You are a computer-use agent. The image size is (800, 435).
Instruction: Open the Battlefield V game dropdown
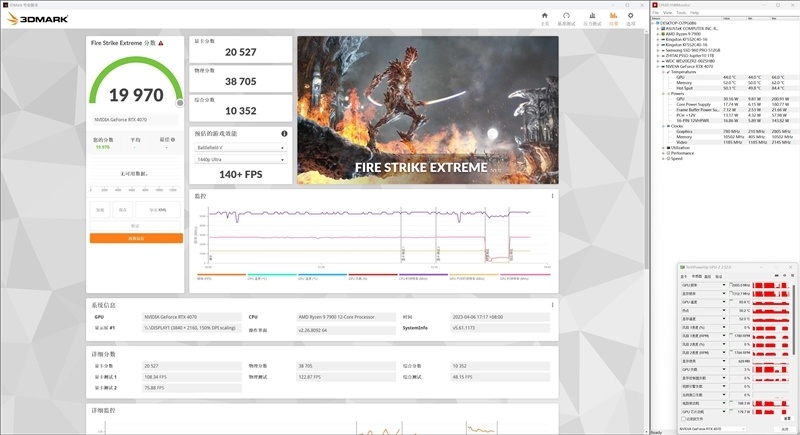pos(240,147)
